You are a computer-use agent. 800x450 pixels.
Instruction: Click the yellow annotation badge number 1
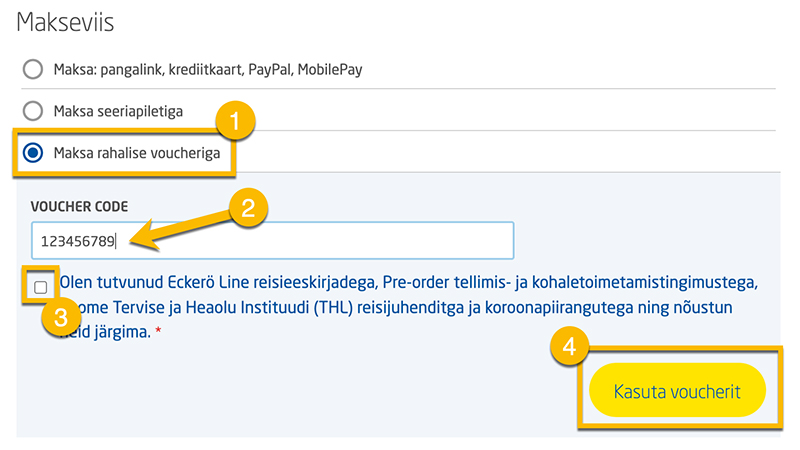point(235,121)
